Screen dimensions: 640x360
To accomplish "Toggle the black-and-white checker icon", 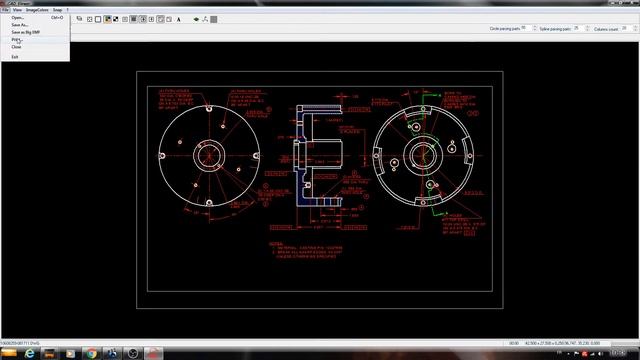I will tap(116, 19).
